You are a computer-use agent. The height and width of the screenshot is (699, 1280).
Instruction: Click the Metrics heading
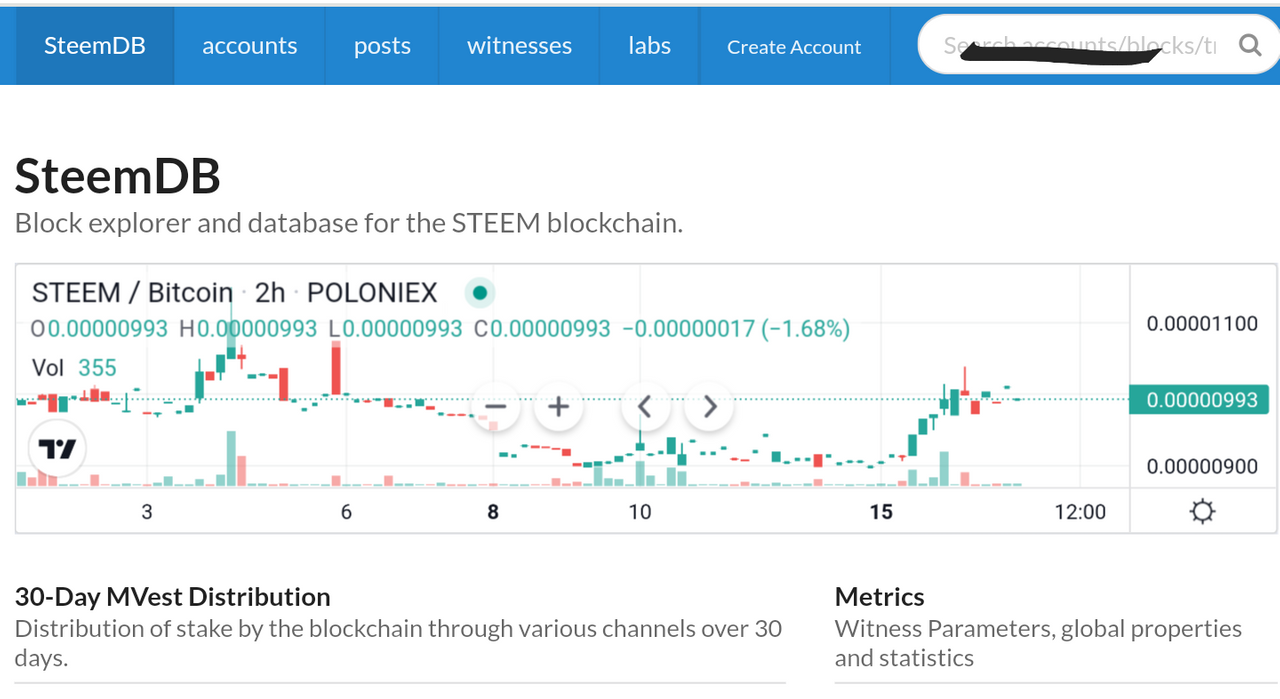point(880,597)
